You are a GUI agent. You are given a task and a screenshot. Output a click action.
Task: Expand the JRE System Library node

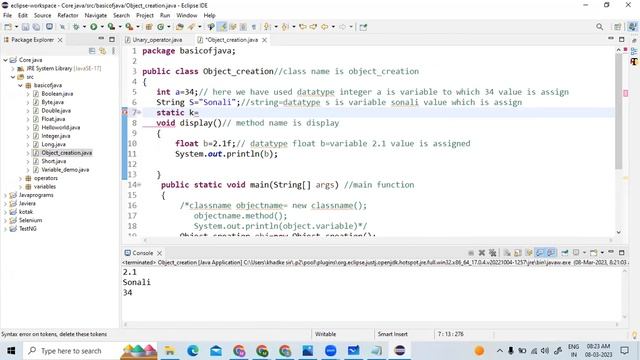13,69
